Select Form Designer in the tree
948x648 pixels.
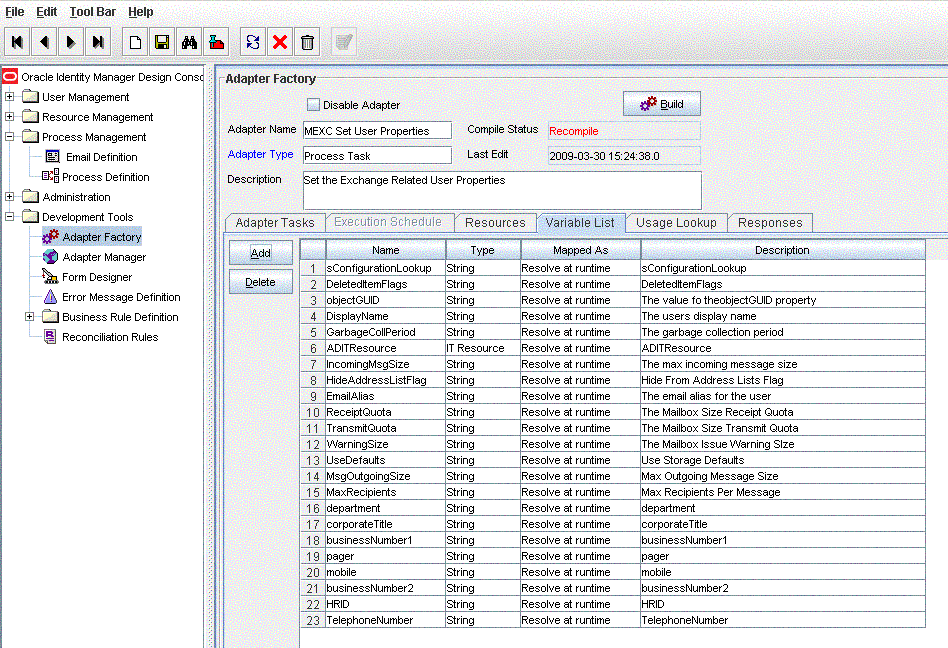pyautogui.click(x=96, y=277)
